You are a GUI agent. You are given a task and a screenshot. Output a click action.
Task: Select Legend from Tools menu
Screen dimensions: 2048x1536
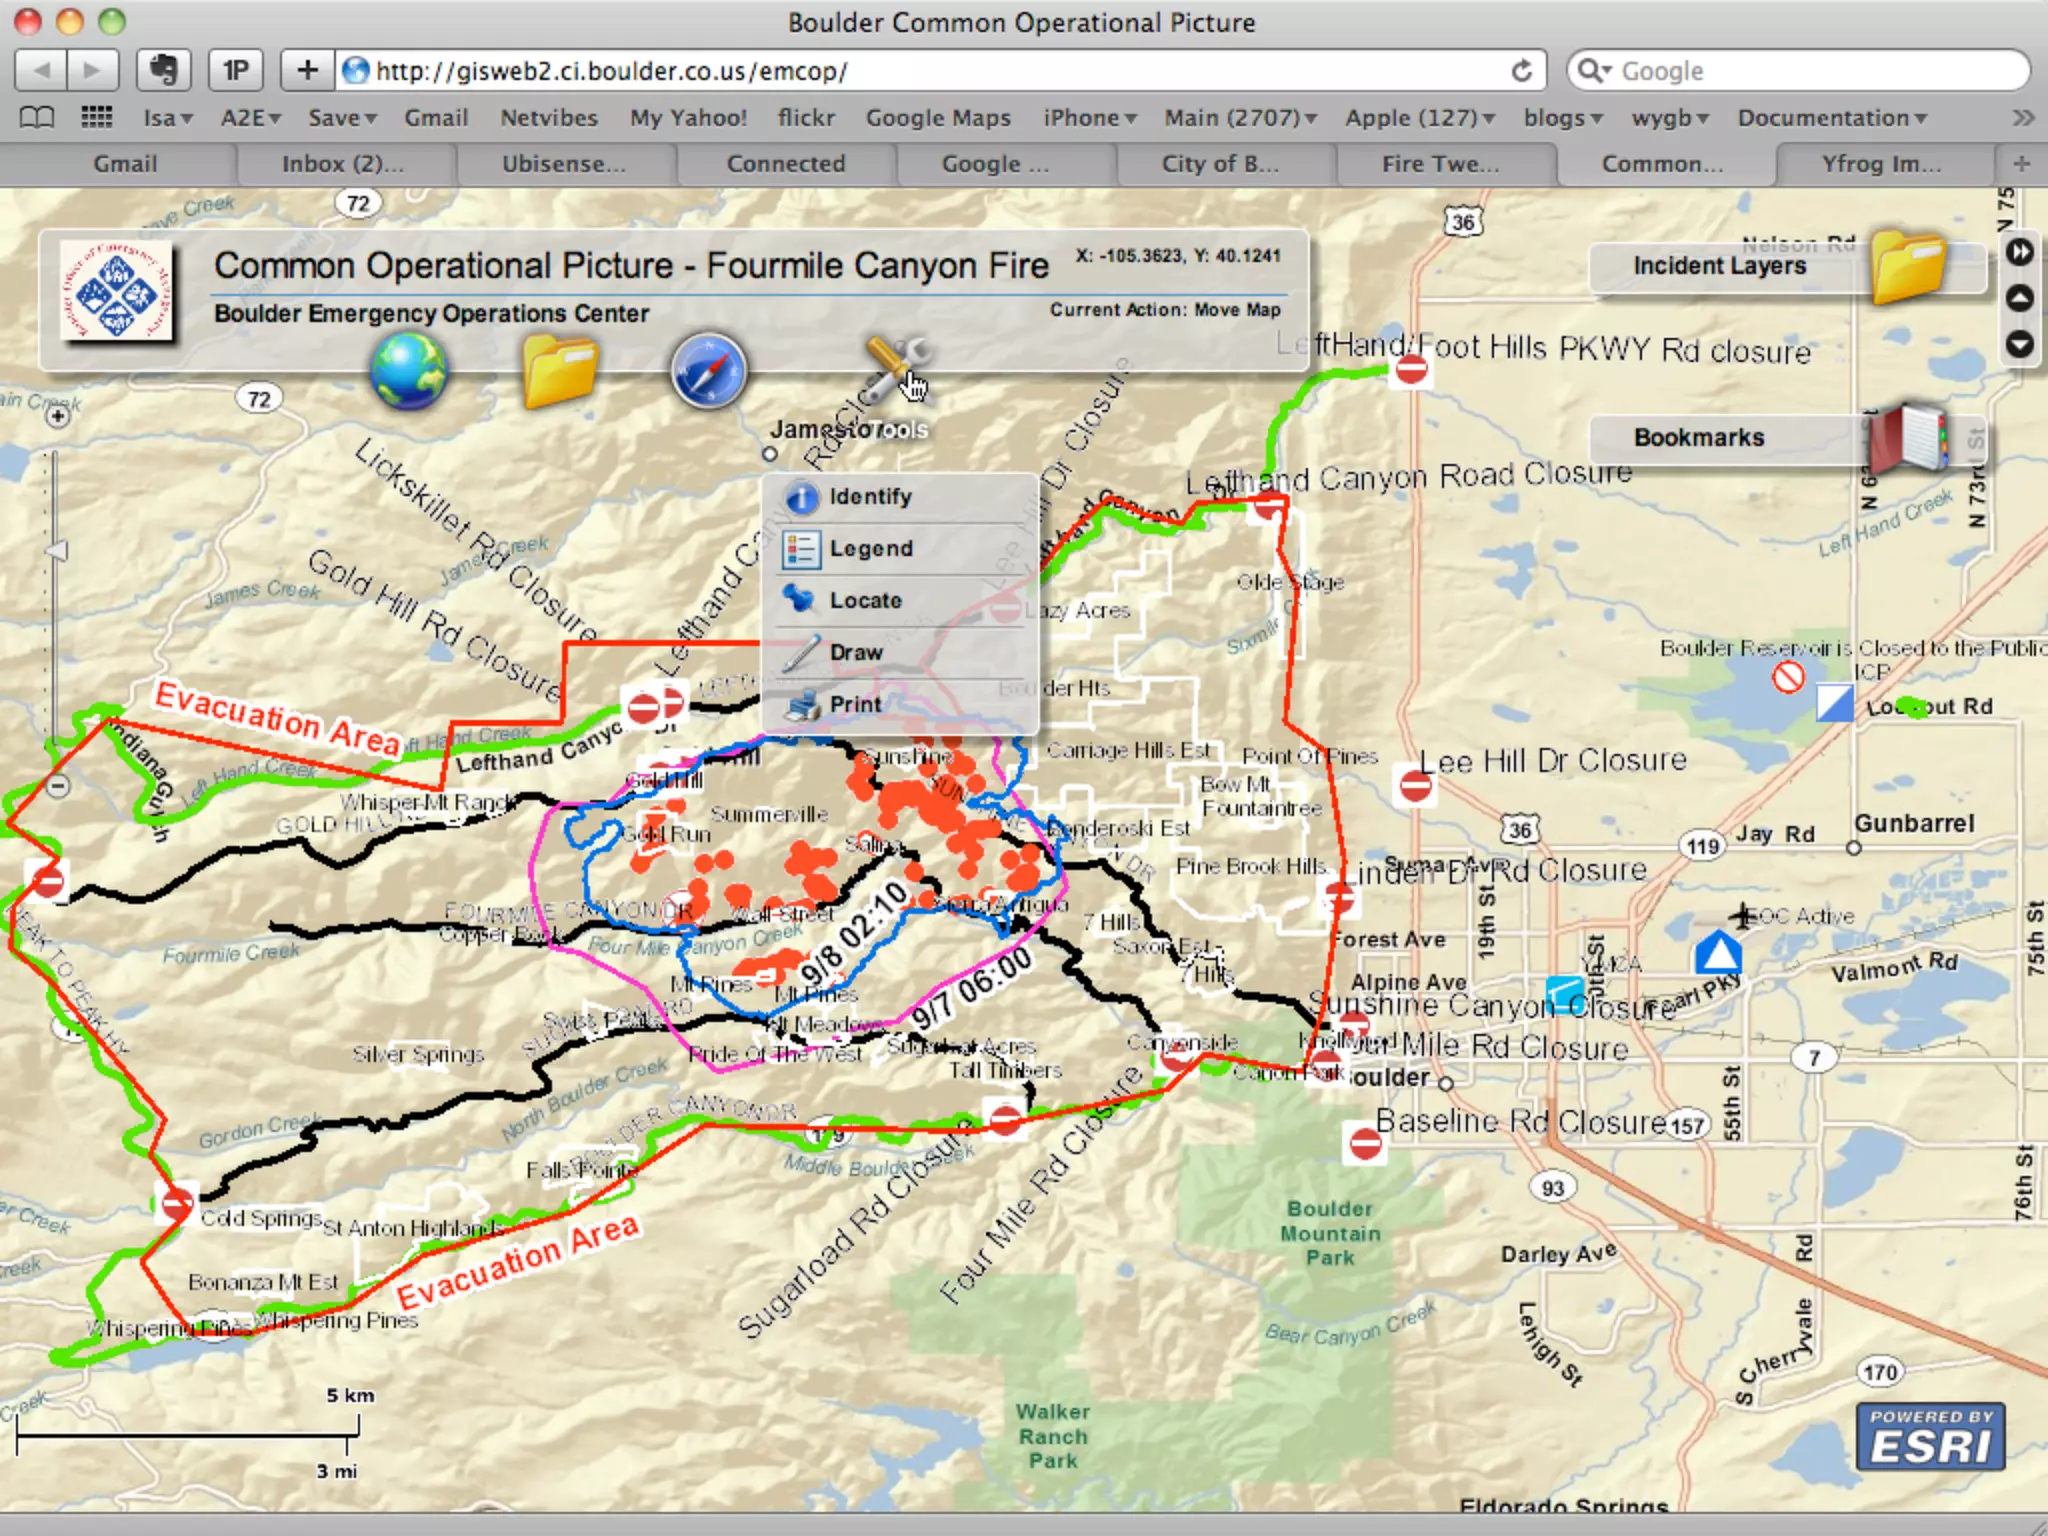tap(870, 549)
